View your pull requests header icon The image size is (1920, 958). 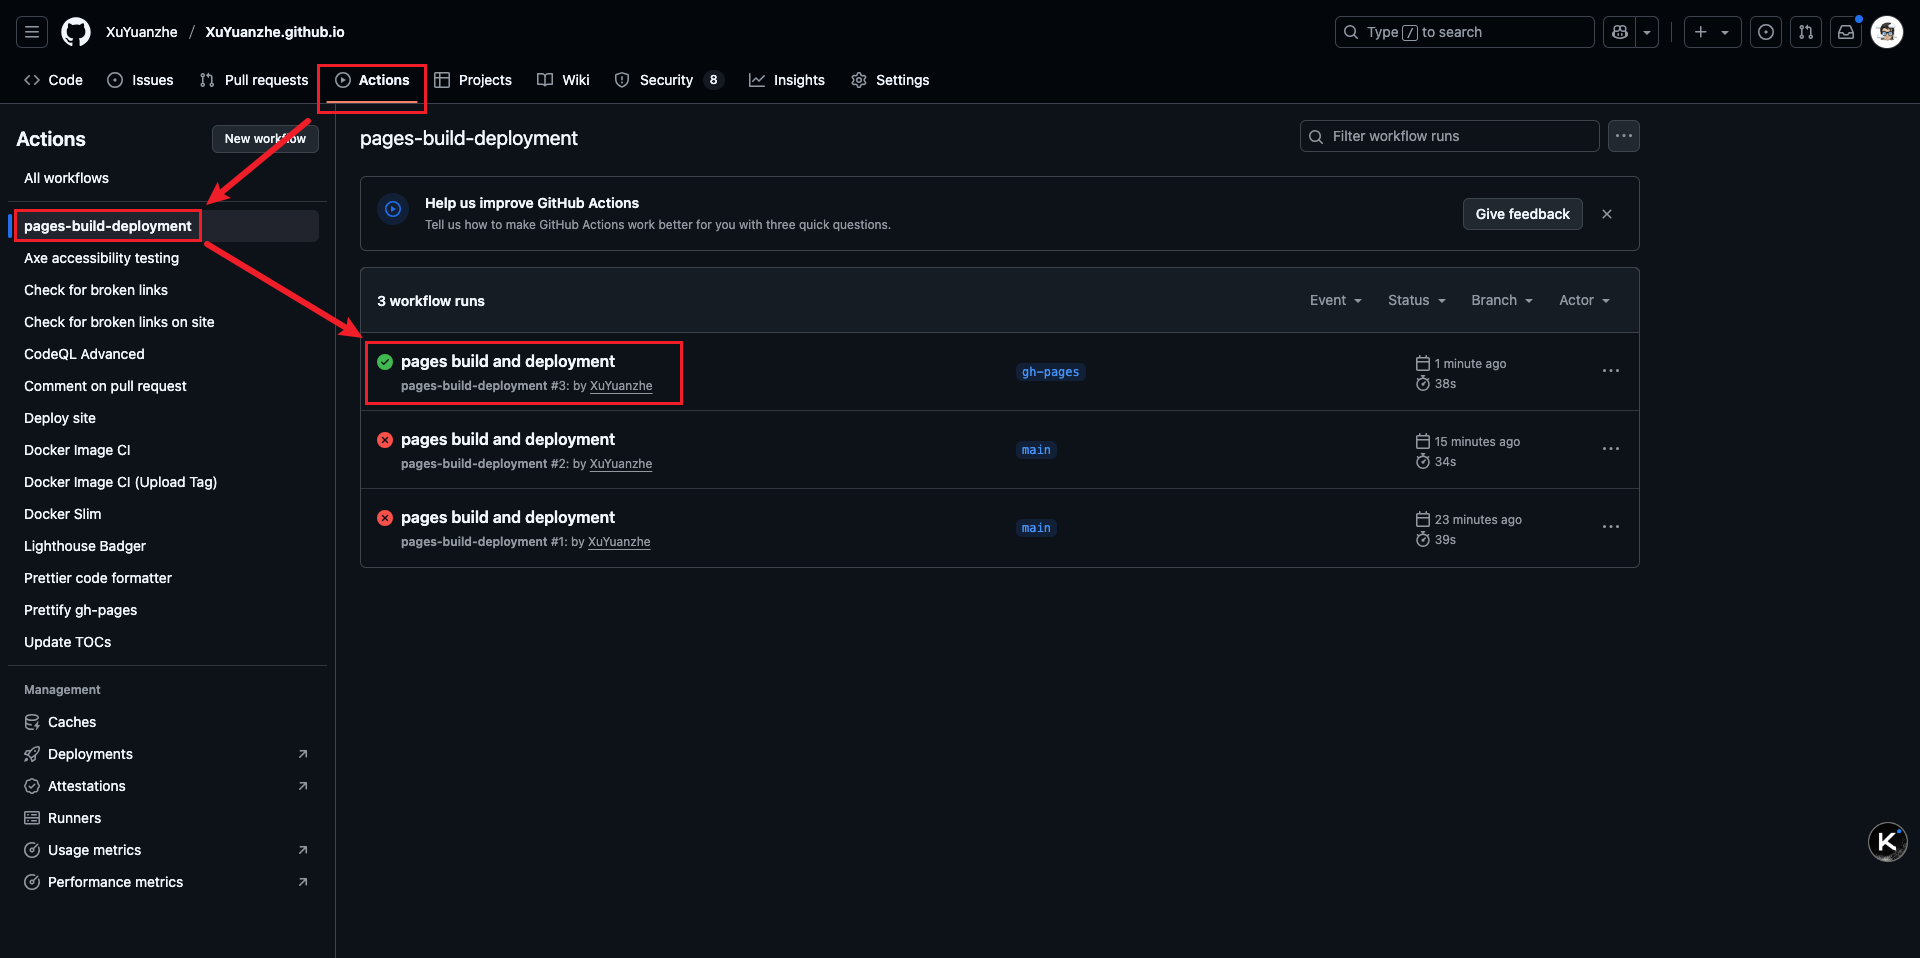[x=1806, y=32]
